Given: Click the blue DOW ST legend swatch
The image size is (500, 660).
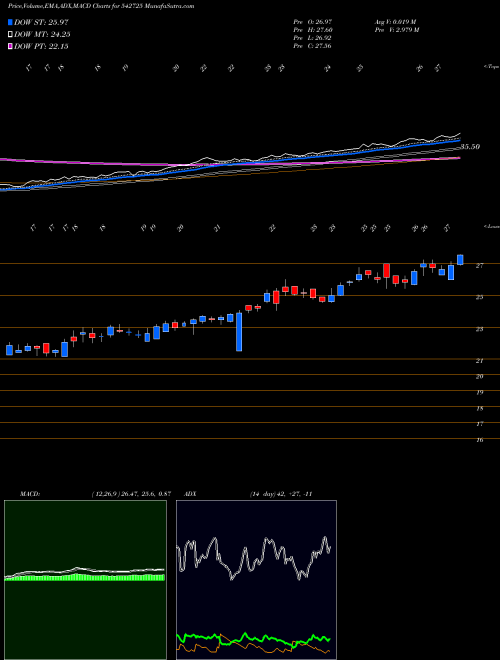Looking at the screenshot, I should [x=10, y=23].
